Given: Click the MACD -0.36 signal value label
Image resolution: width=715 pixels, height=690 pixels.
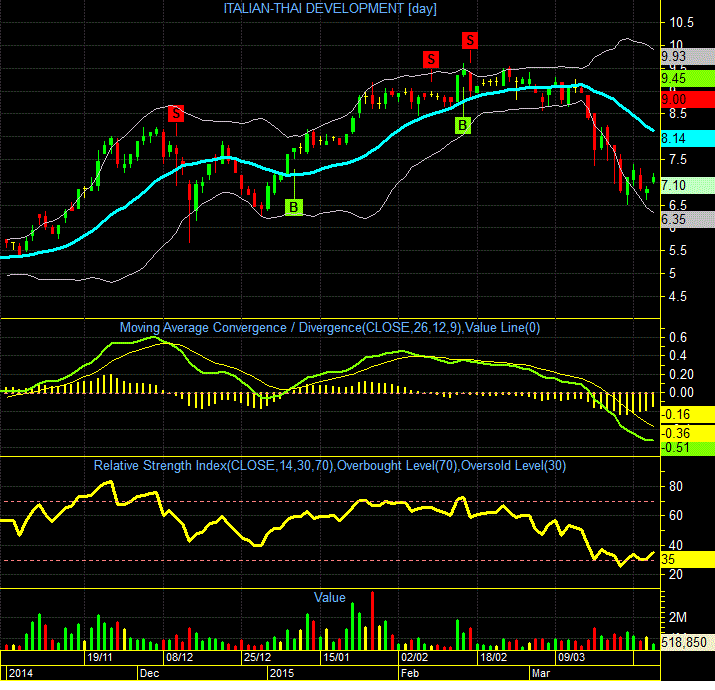Looking at the screenshot, I should (x=688, y=433).
